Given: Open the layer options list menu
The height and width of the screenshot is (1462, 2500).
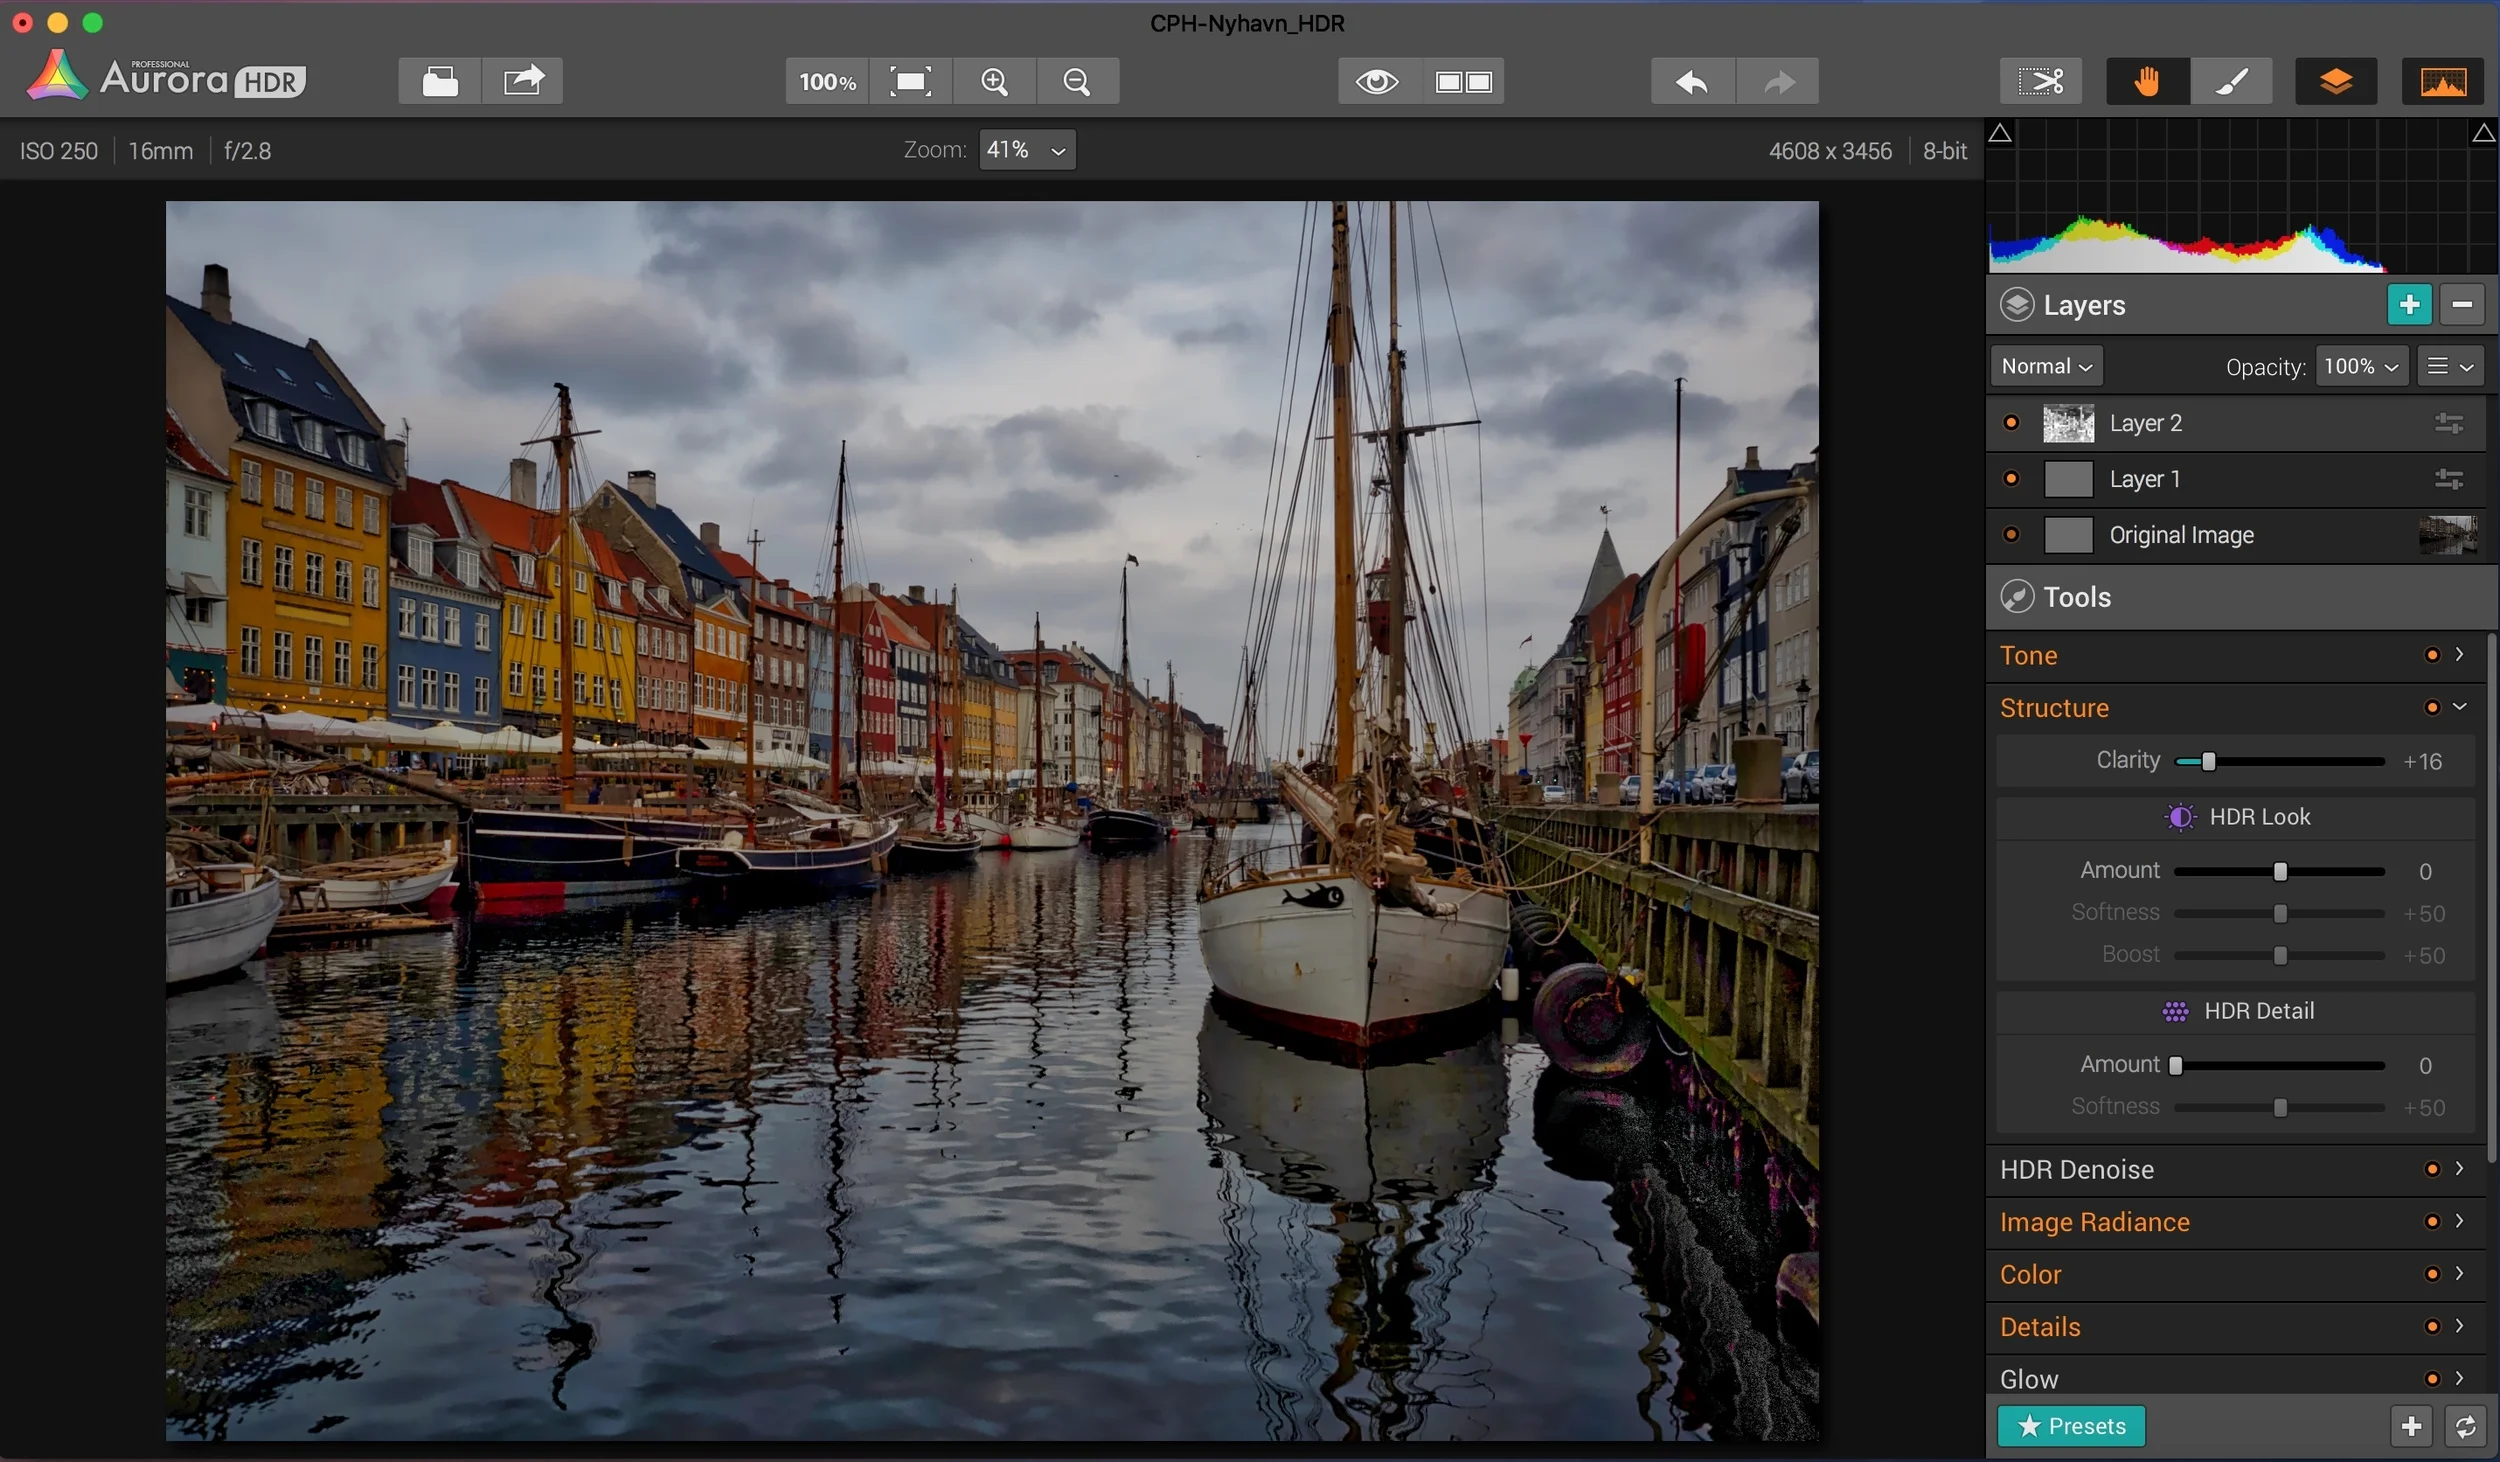Looking at the screenshot, I should coord(2451,367).
